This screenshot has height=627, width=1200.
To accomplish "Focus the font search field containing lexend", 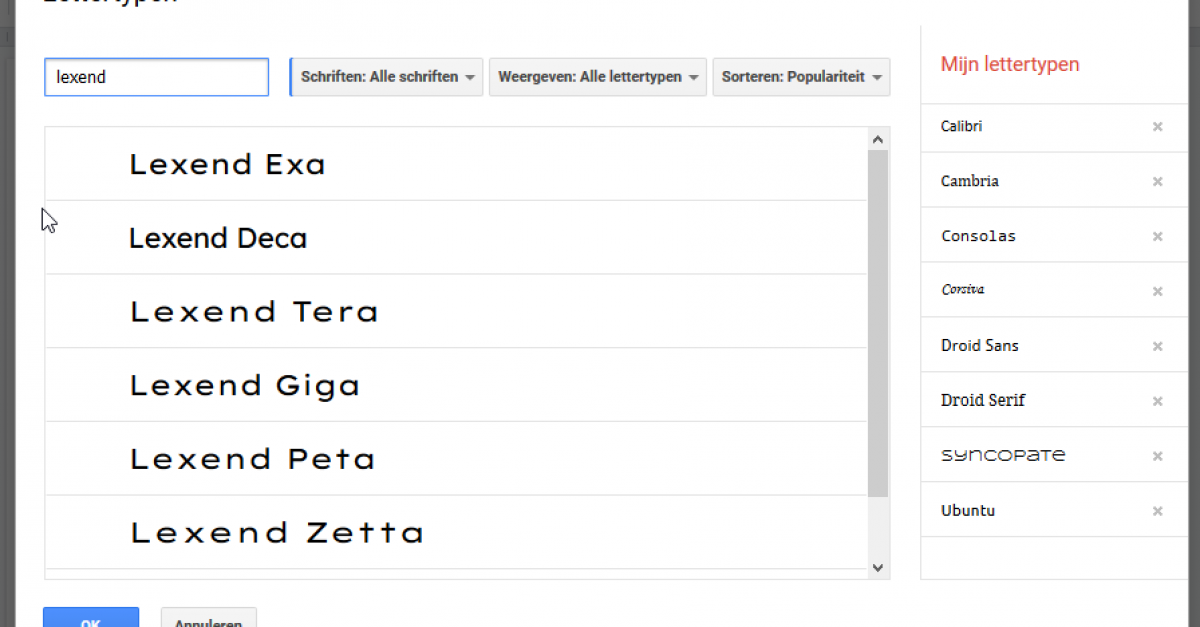I will click(x=157, y=77).
